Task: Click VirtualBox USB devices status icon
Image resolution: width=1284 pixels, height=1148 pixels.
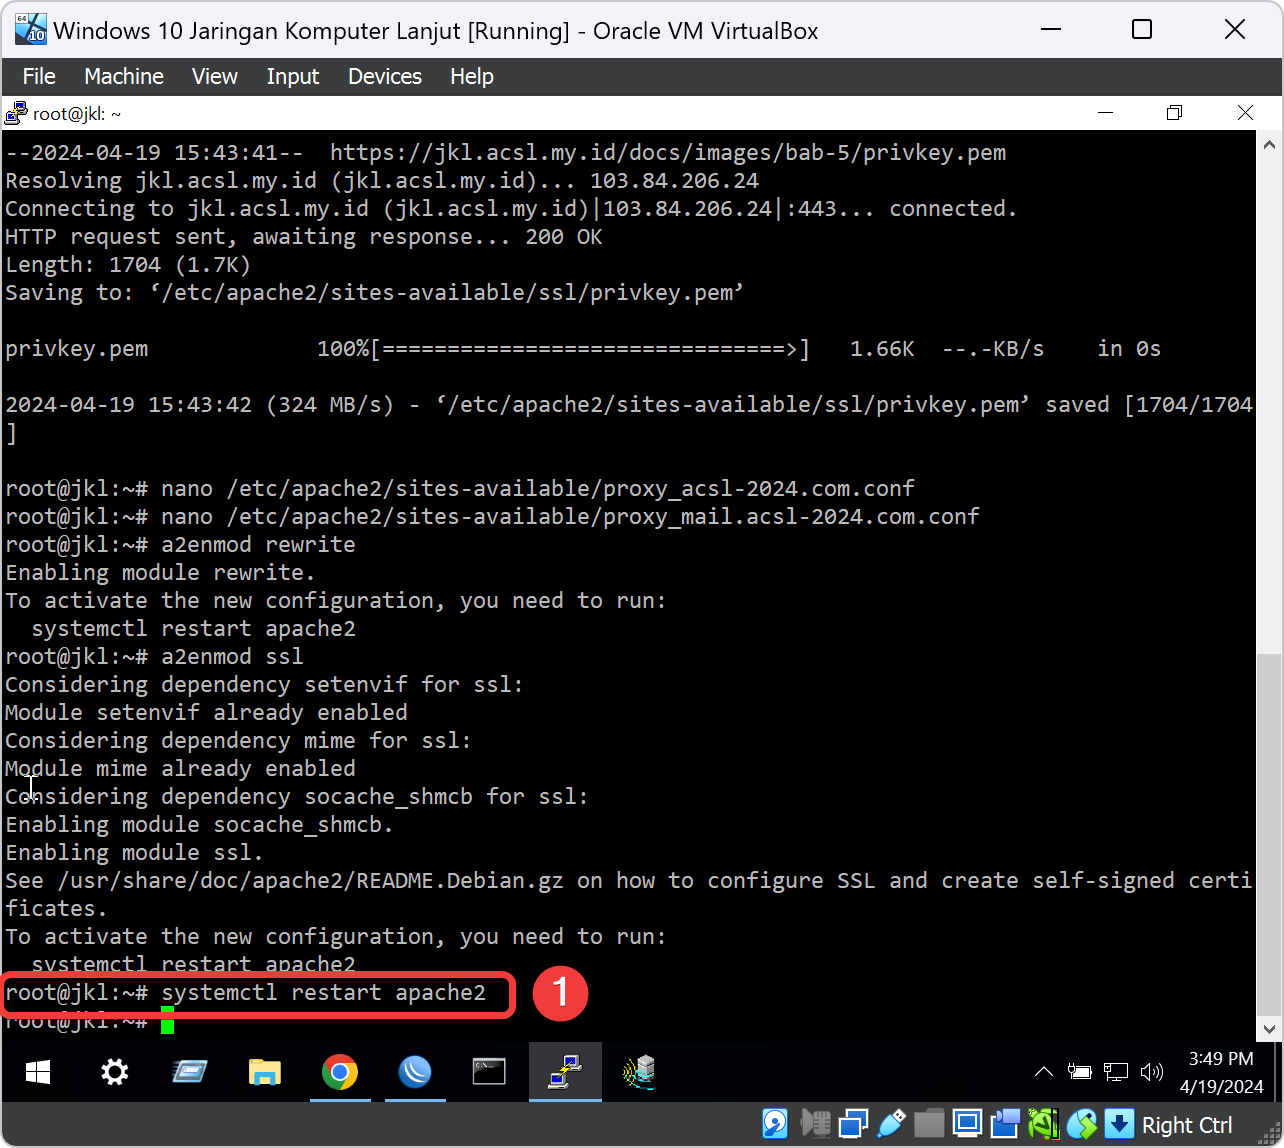Action: (892, 1124)
